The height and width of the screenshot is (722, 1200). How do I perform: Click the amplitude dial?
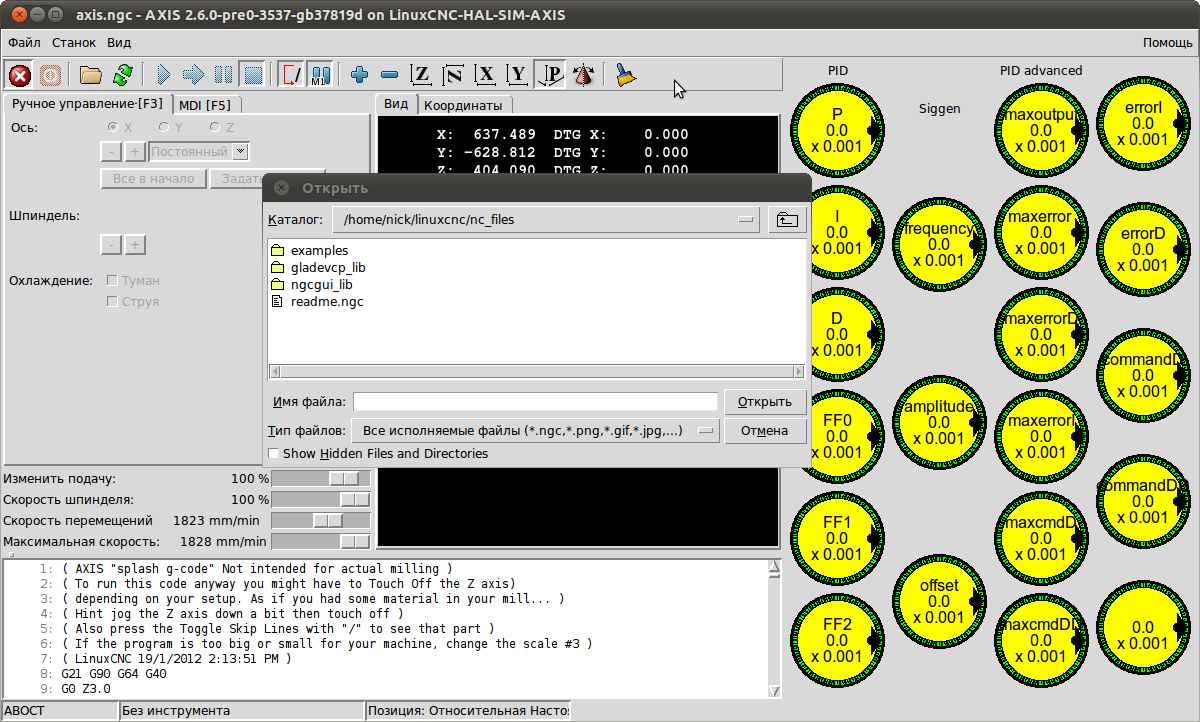coord(938,424)
